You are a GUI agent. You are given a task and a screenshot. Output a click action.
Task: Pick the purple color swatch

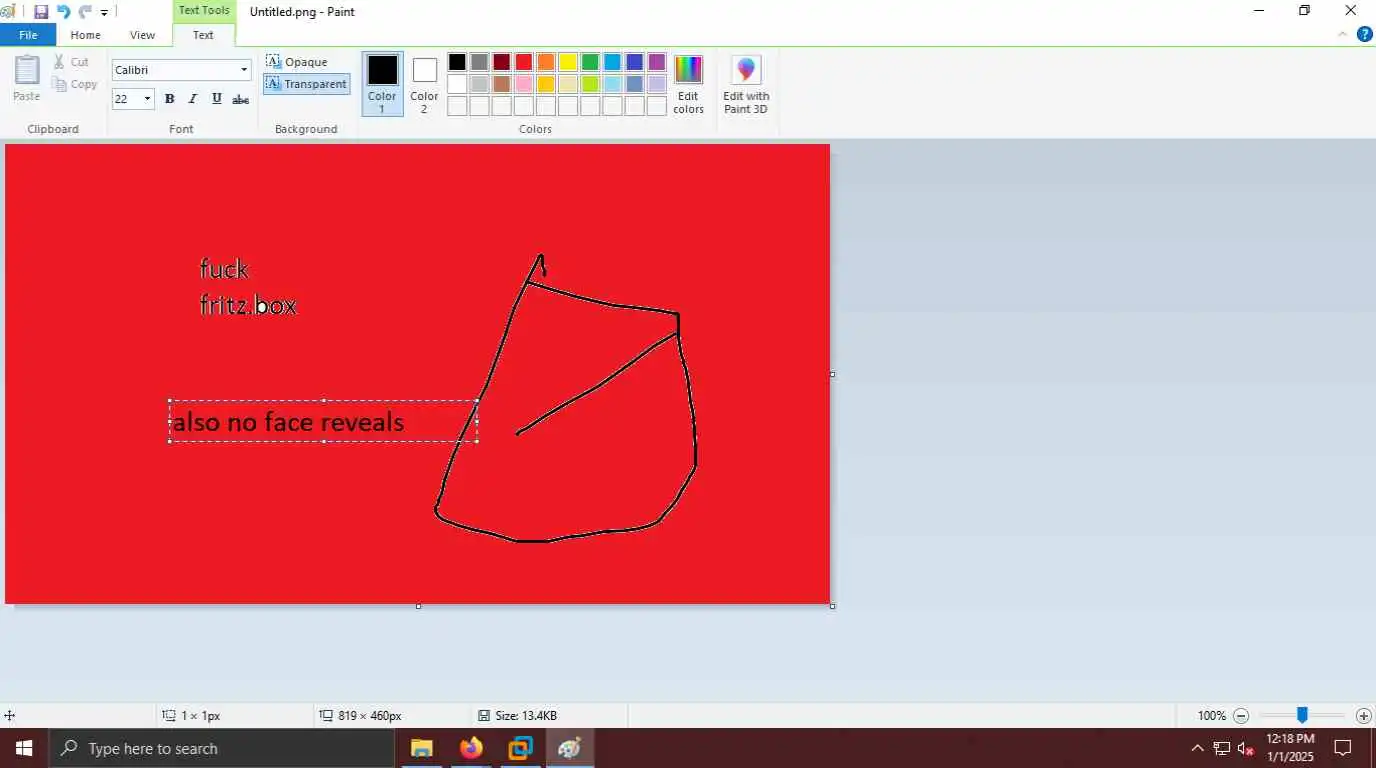click(x=657, y=62)
